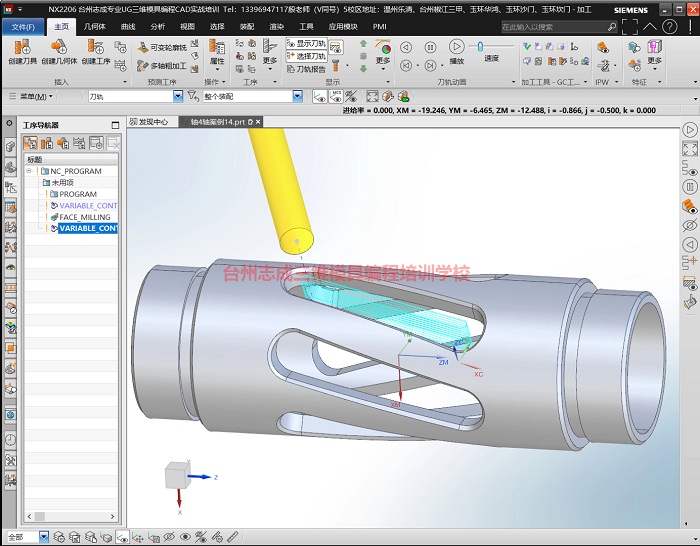Switch to Program Order view

pyautogui.click(x=30, y=143)
